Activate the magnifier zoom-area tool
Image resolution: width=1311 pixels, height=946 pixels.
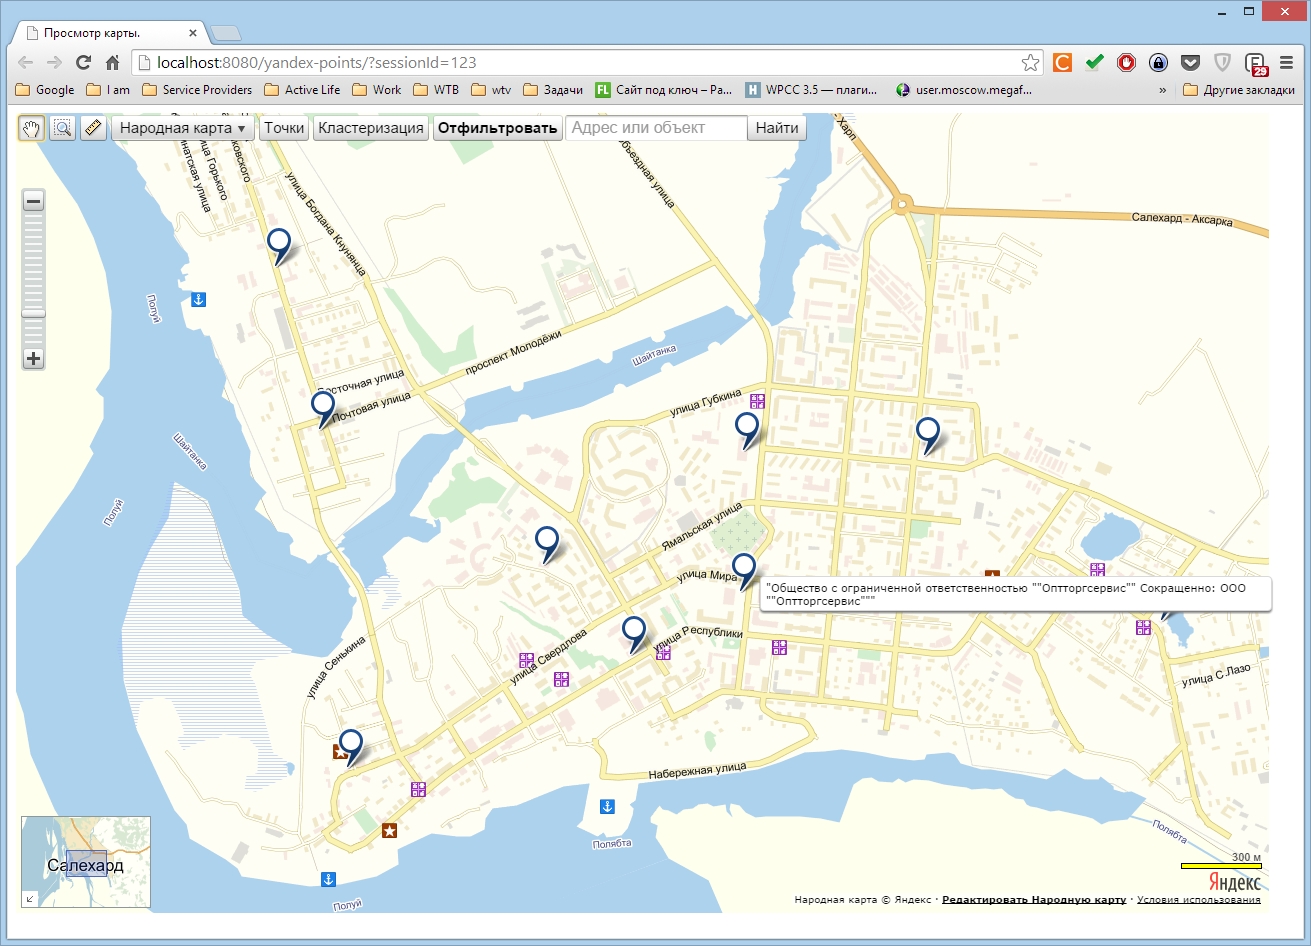[x=63, y=128]
